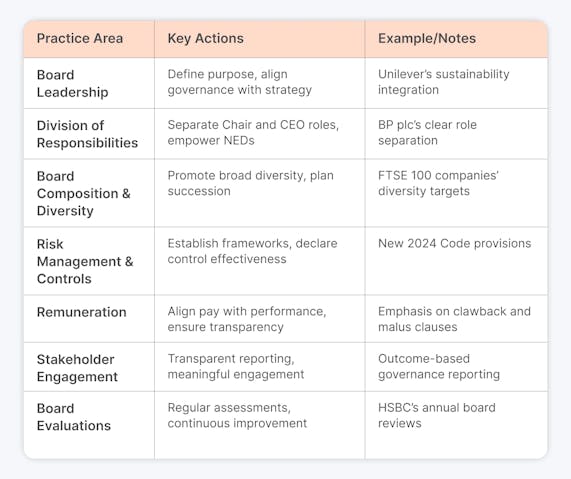
Task: Select 'Unilever's sustainability integration' note
Action: click(x=444, y=82)
